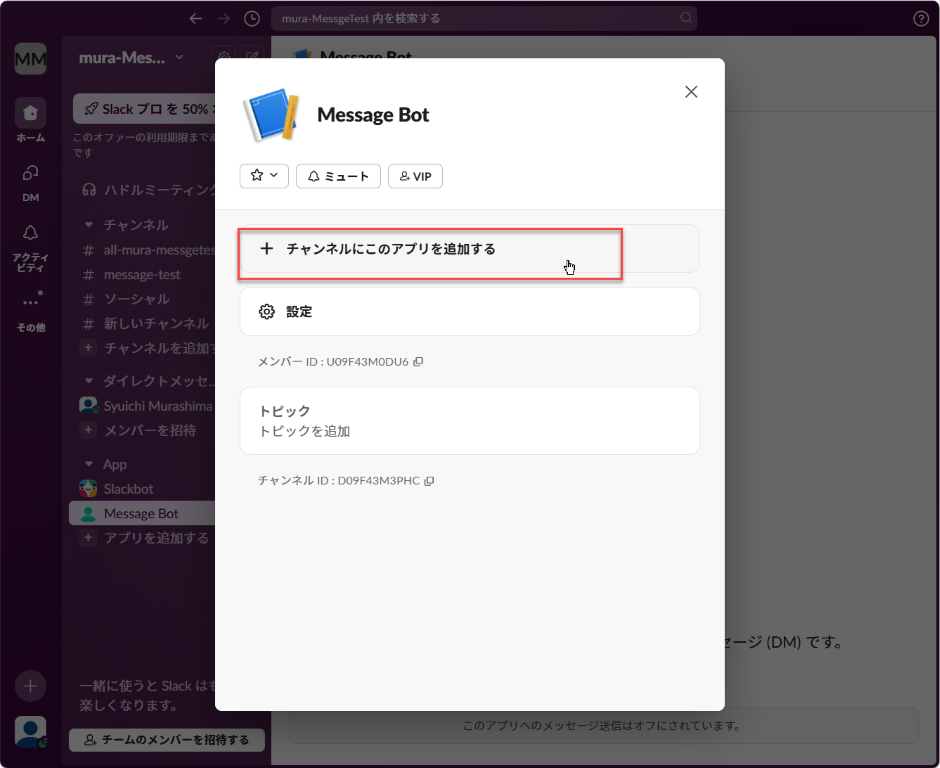Image resolution: width=940 pixels, height=768 pixels.
Task: Go forward in Slack history
Action: (x=224, y=19)
